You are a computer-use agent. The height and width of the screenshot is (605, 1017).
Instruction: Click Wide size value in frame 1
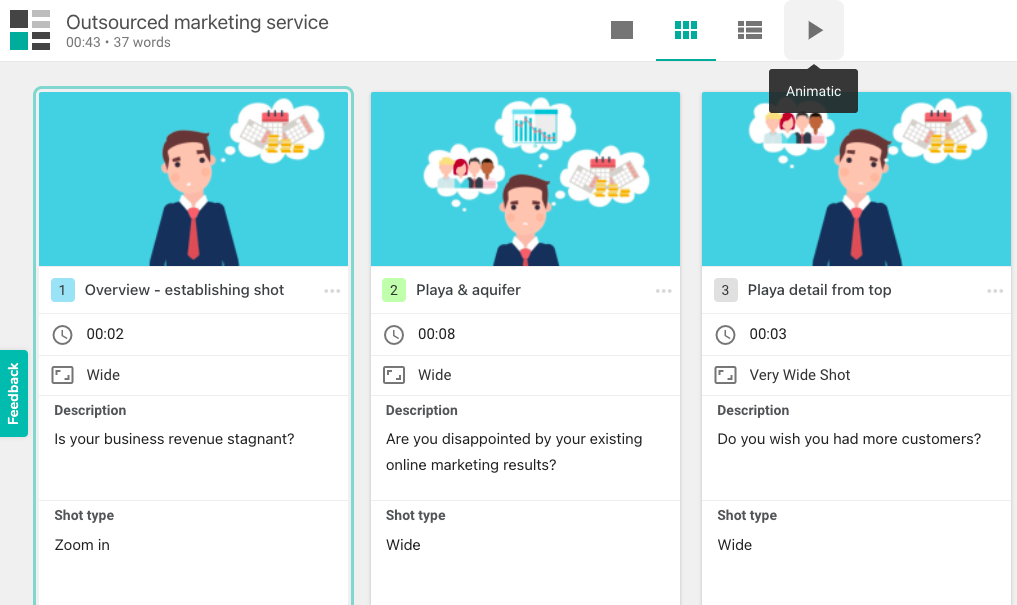click(103, 375)
